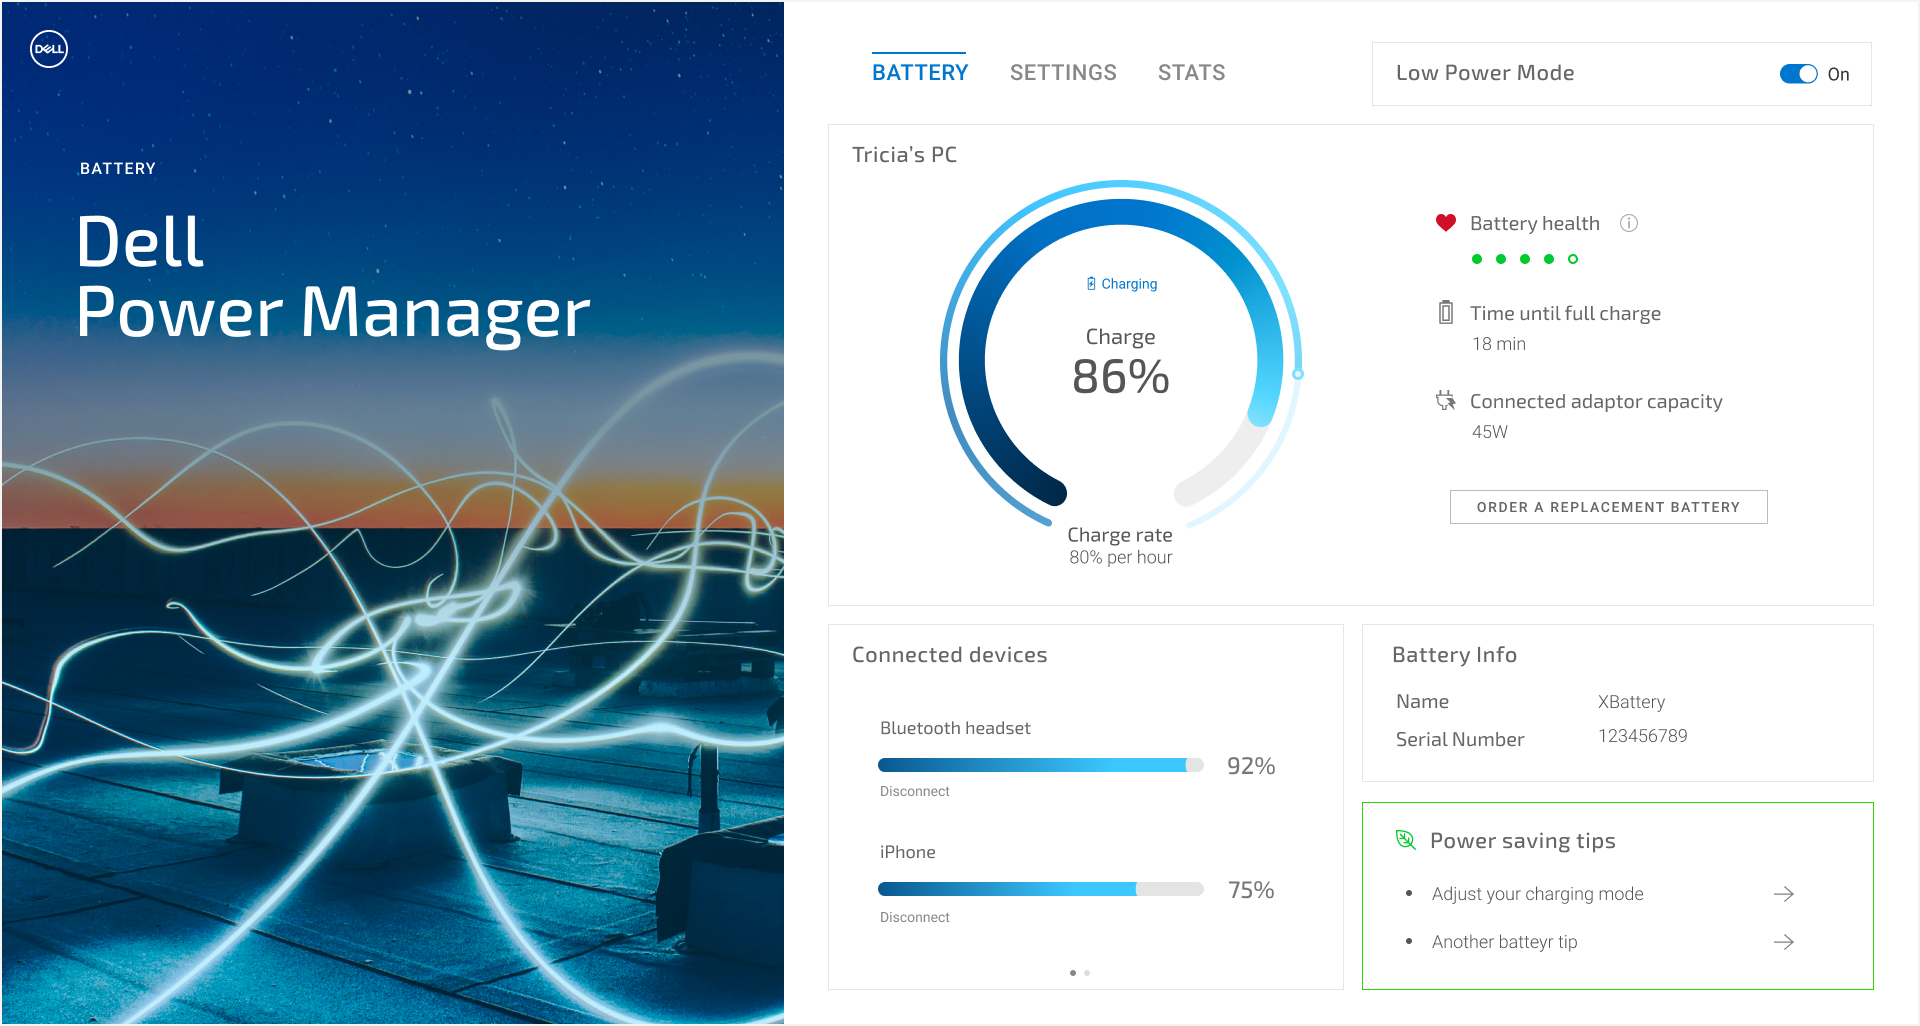Switch to the BATTERY tab
Image resolution: width=1920 pixels, height=1026 pixels.
tap(920, 72)
